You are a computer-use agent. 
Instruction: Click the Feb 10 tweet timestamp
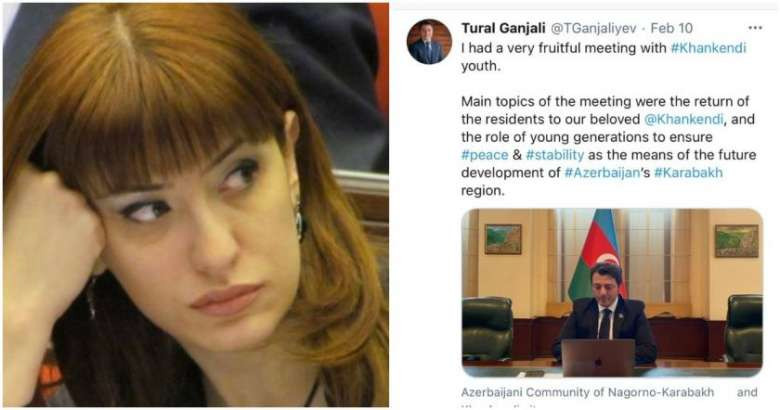(x=672, y=28)
